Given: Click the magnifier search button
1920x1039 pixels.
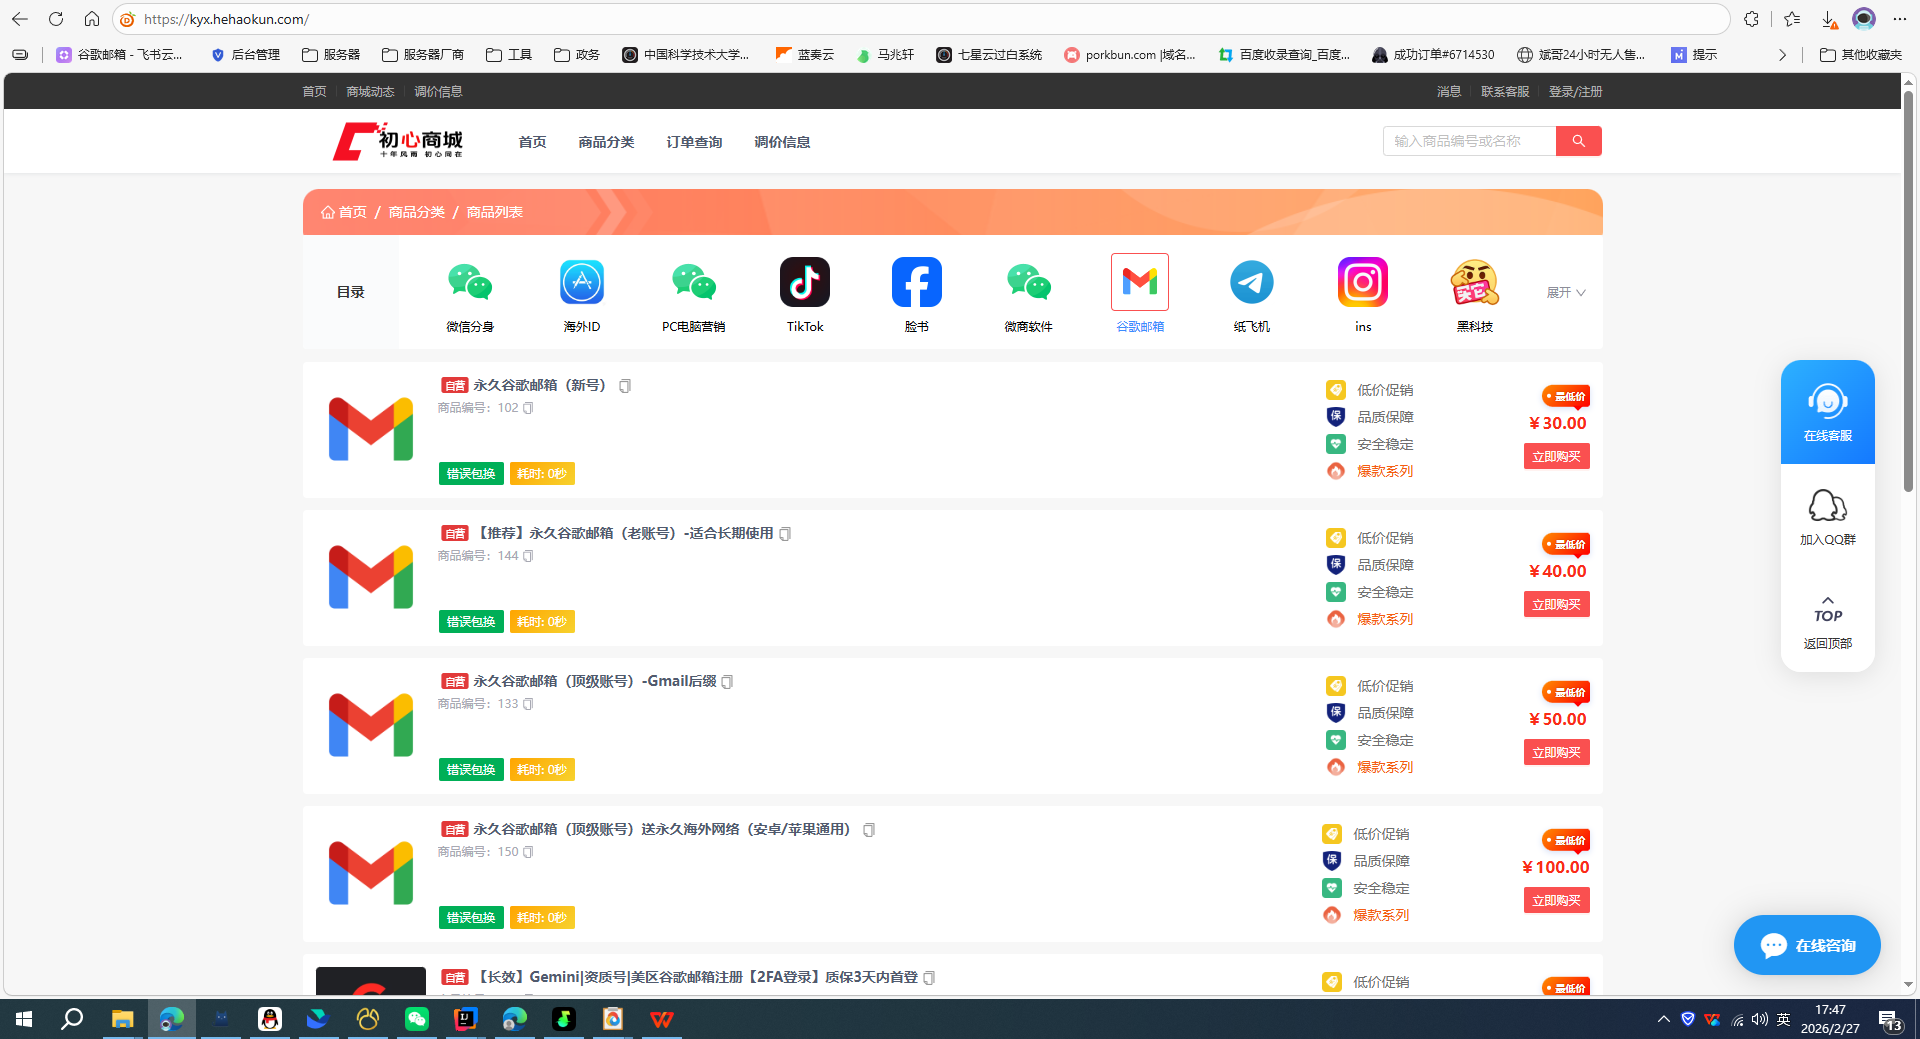Looking at the screenshot, I should pyautogui.click(x=1578, y=140).
